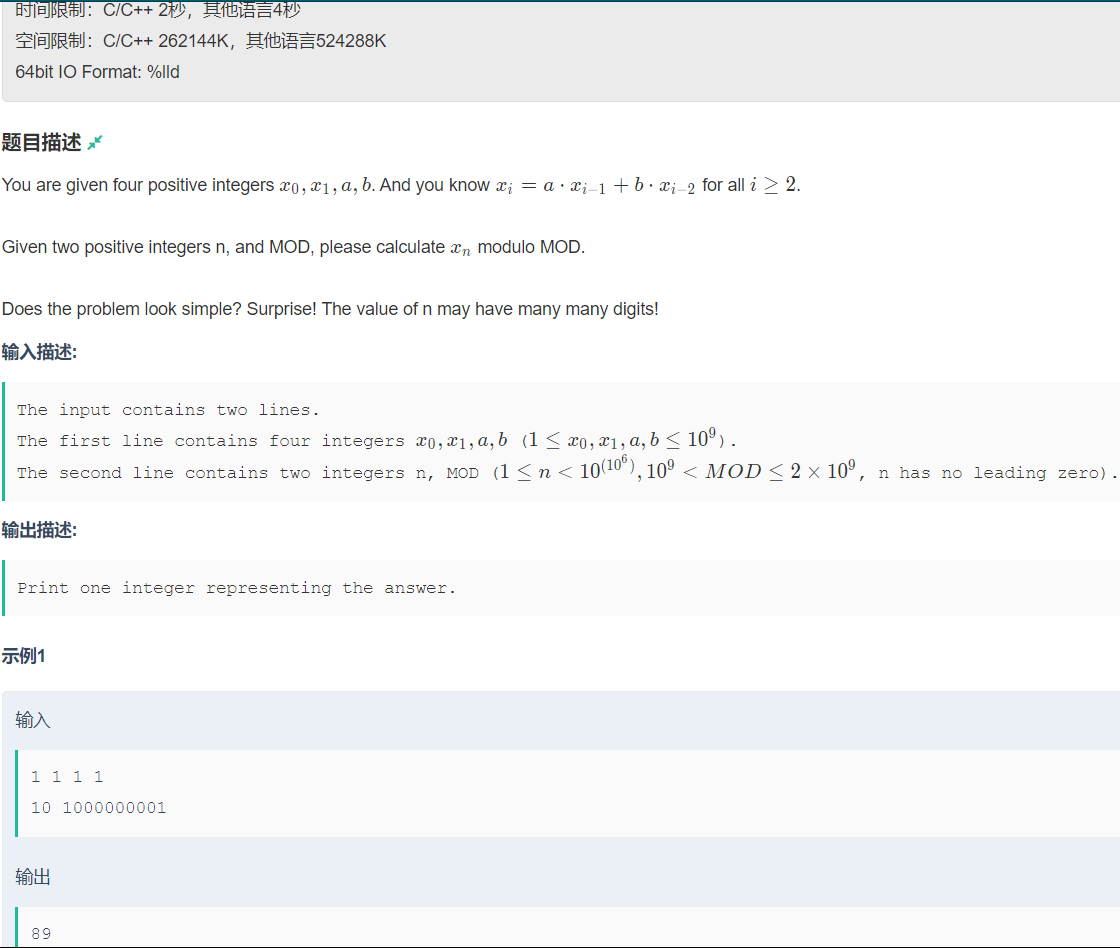Click the 'Given two positive integers n' sentence
Screen dimensions: 1120x948
(294, 247)
